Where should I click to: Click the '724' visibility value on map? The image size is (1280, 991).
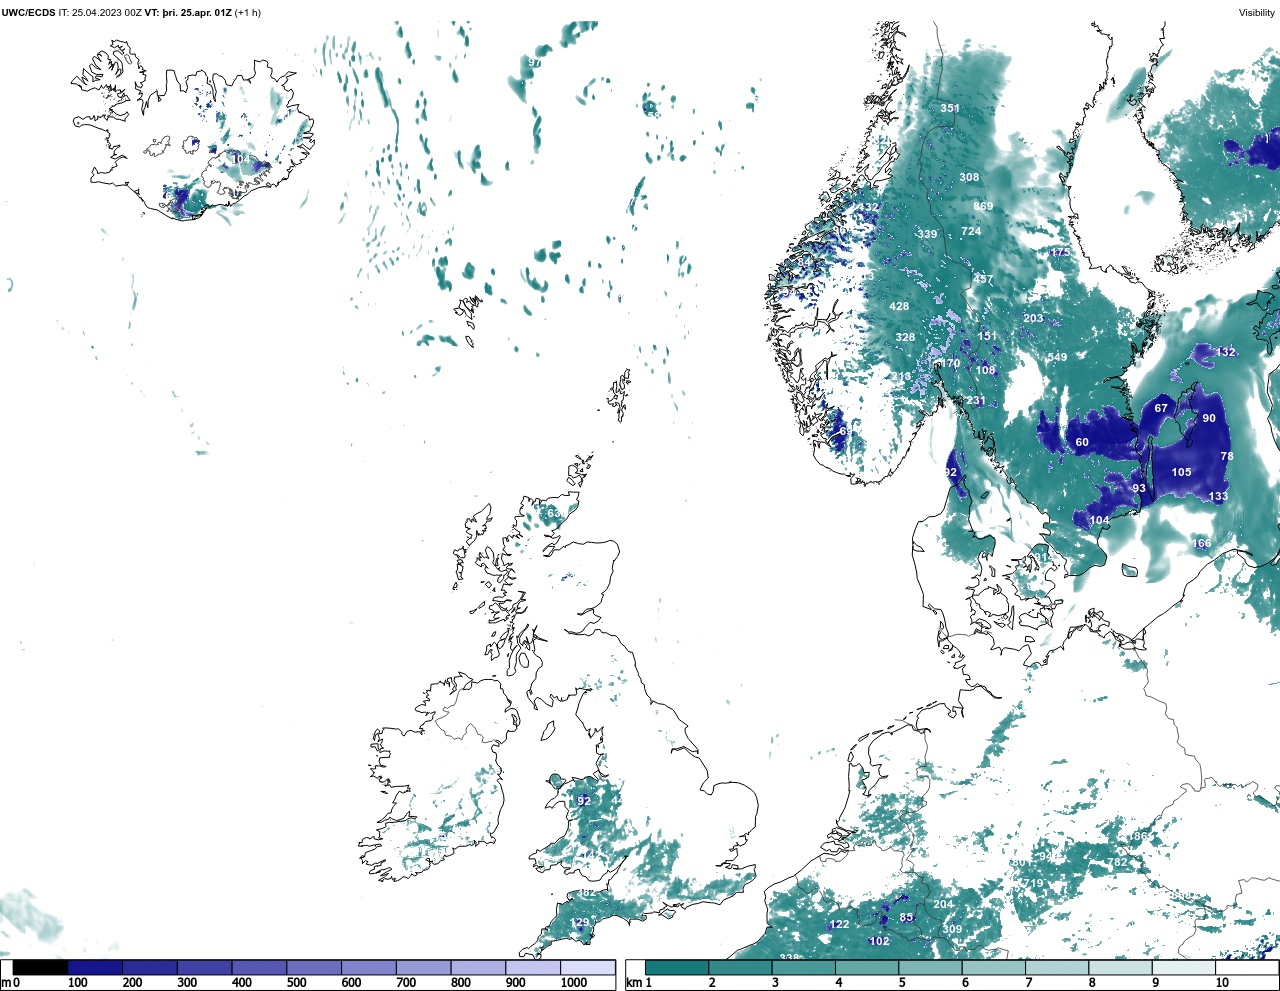pyautogui.click(x=971, y=231)
